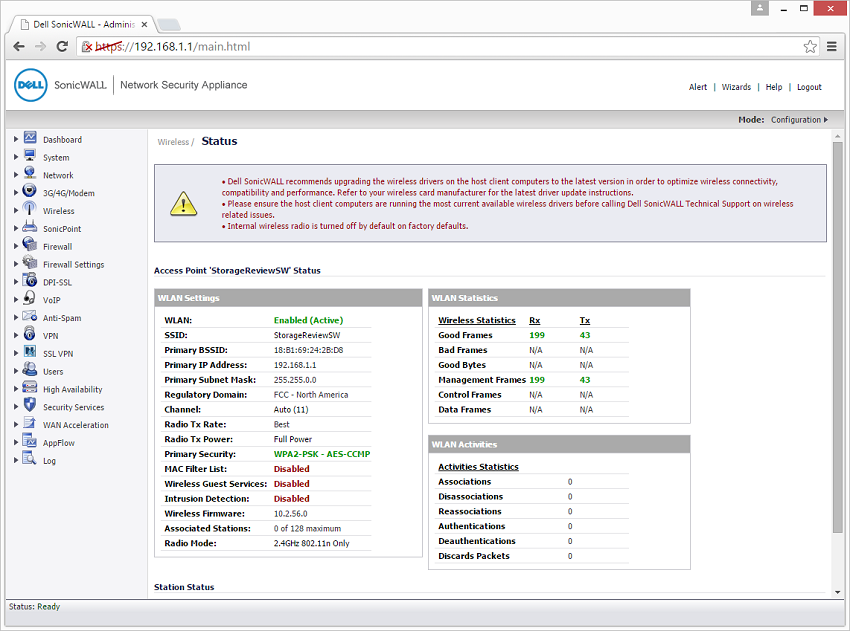The image size is (850, 631).
Task: Open the Firewall icon in sidebar
Action: (x=30, y=245)
